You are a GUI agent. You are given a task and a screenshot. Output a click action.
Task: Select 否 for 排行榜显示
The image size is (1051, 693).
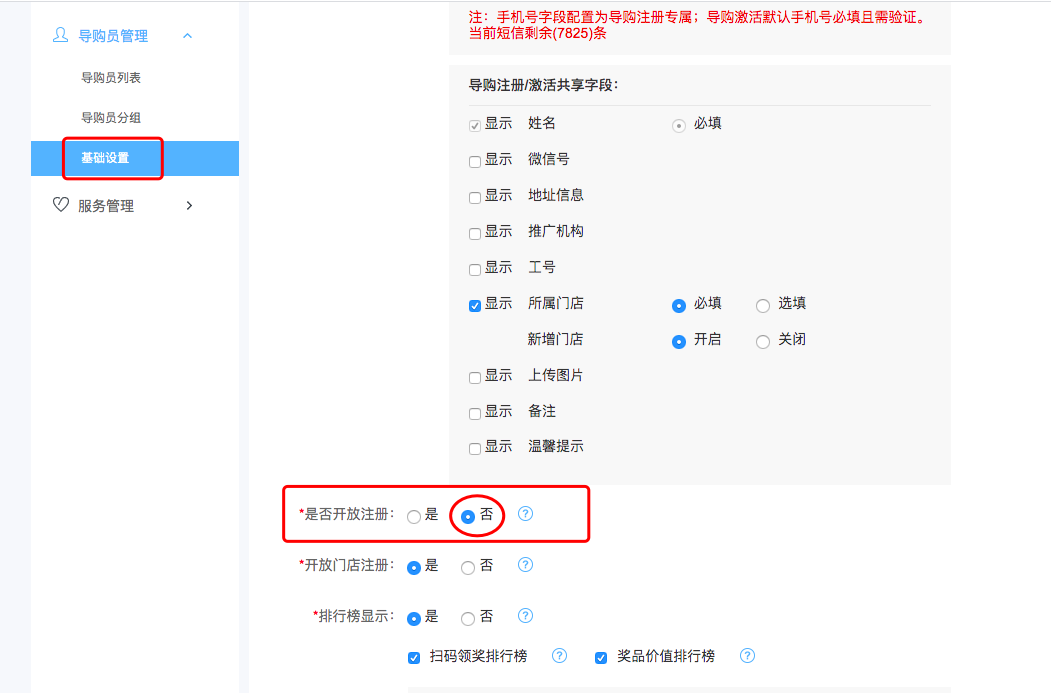(468, 619)
